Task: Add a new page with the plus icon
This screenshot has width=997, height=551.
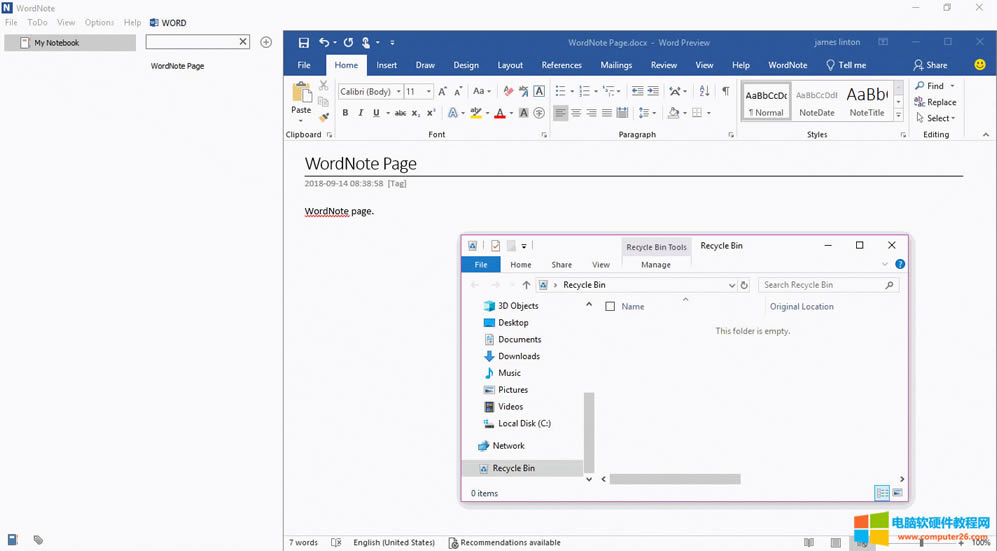Action: coord(266,42)
